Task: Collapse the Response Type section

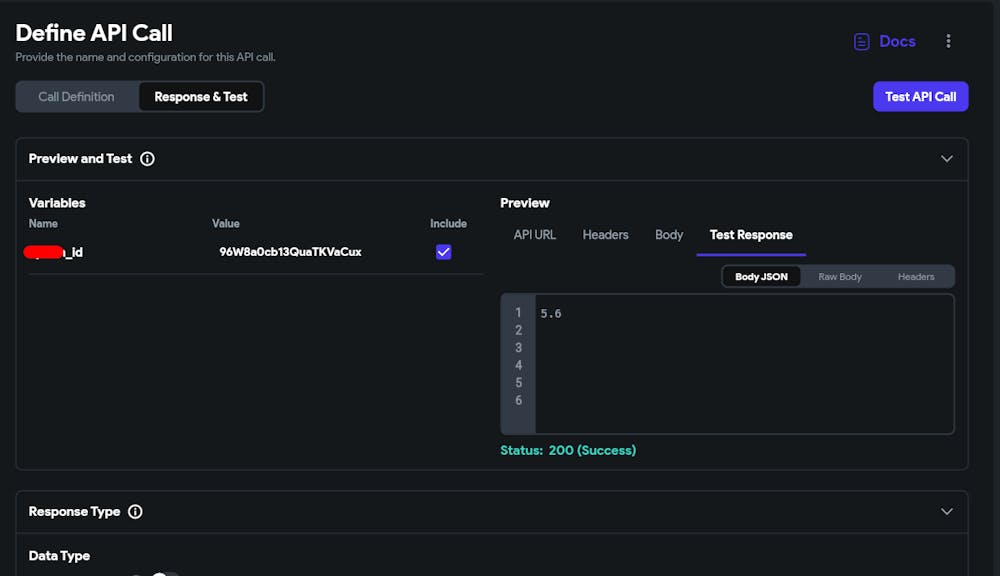Action: pyautogui.click(x=946, y=512)
